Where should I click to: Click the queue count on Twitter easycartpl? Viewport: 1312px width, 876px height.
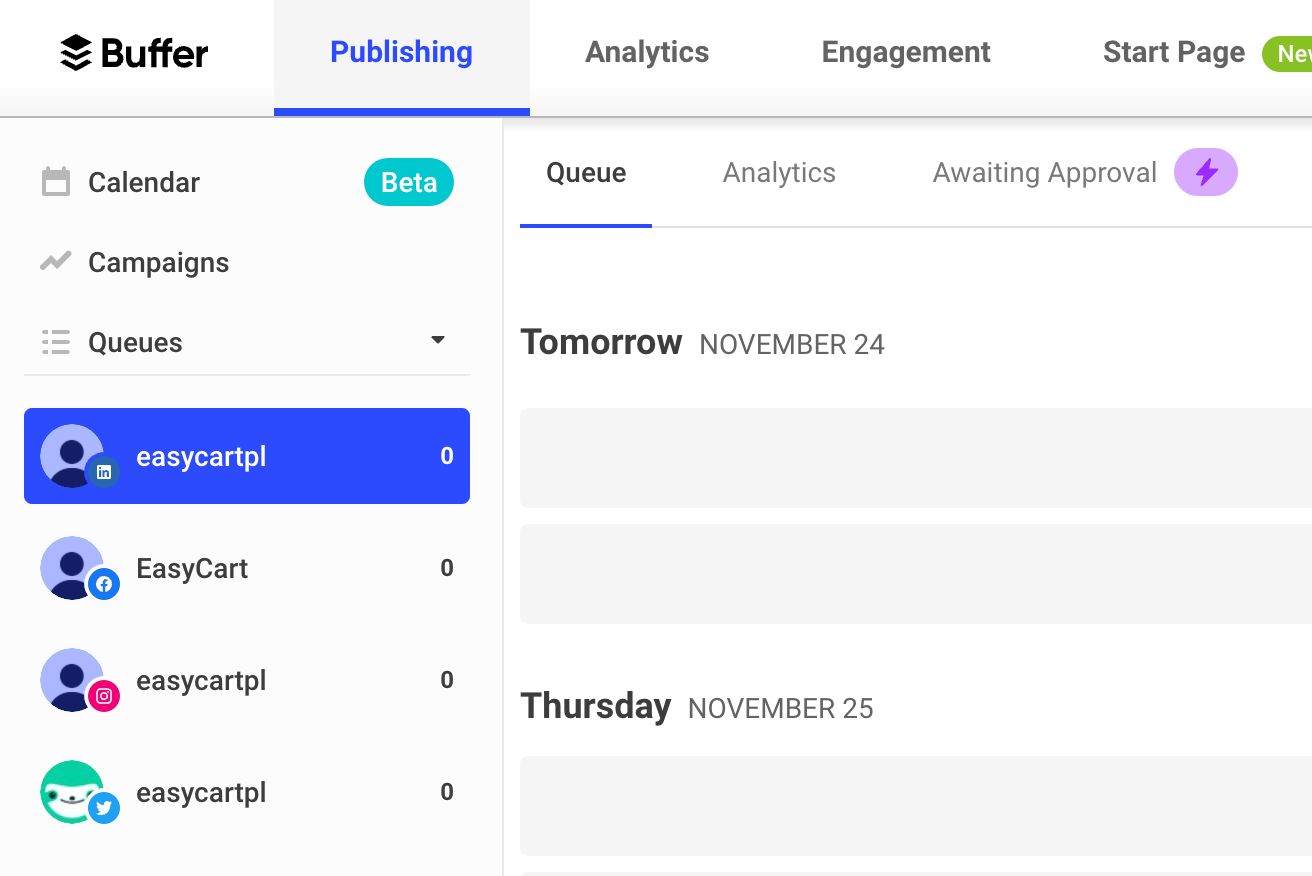447,792
